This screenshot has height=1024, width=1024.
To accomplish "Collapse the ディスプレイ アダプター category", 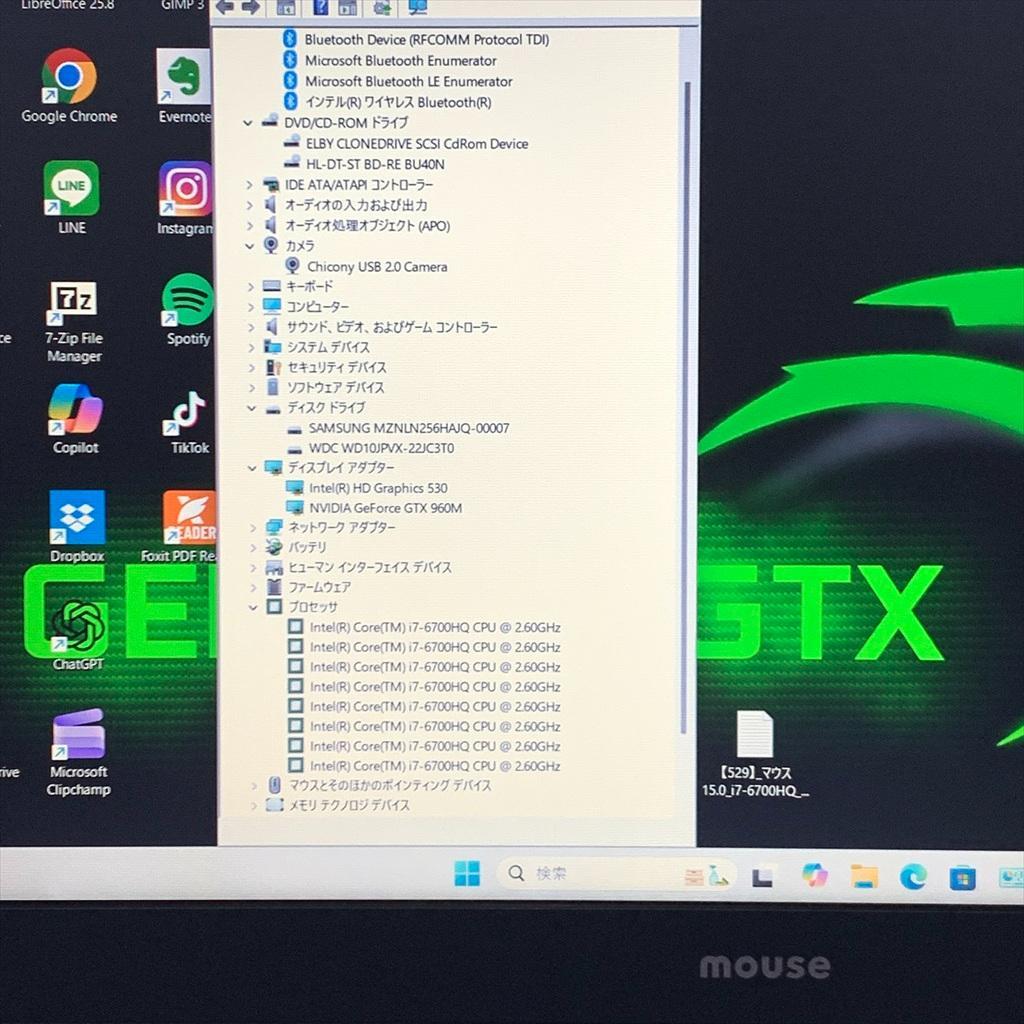I will [252, 468].
